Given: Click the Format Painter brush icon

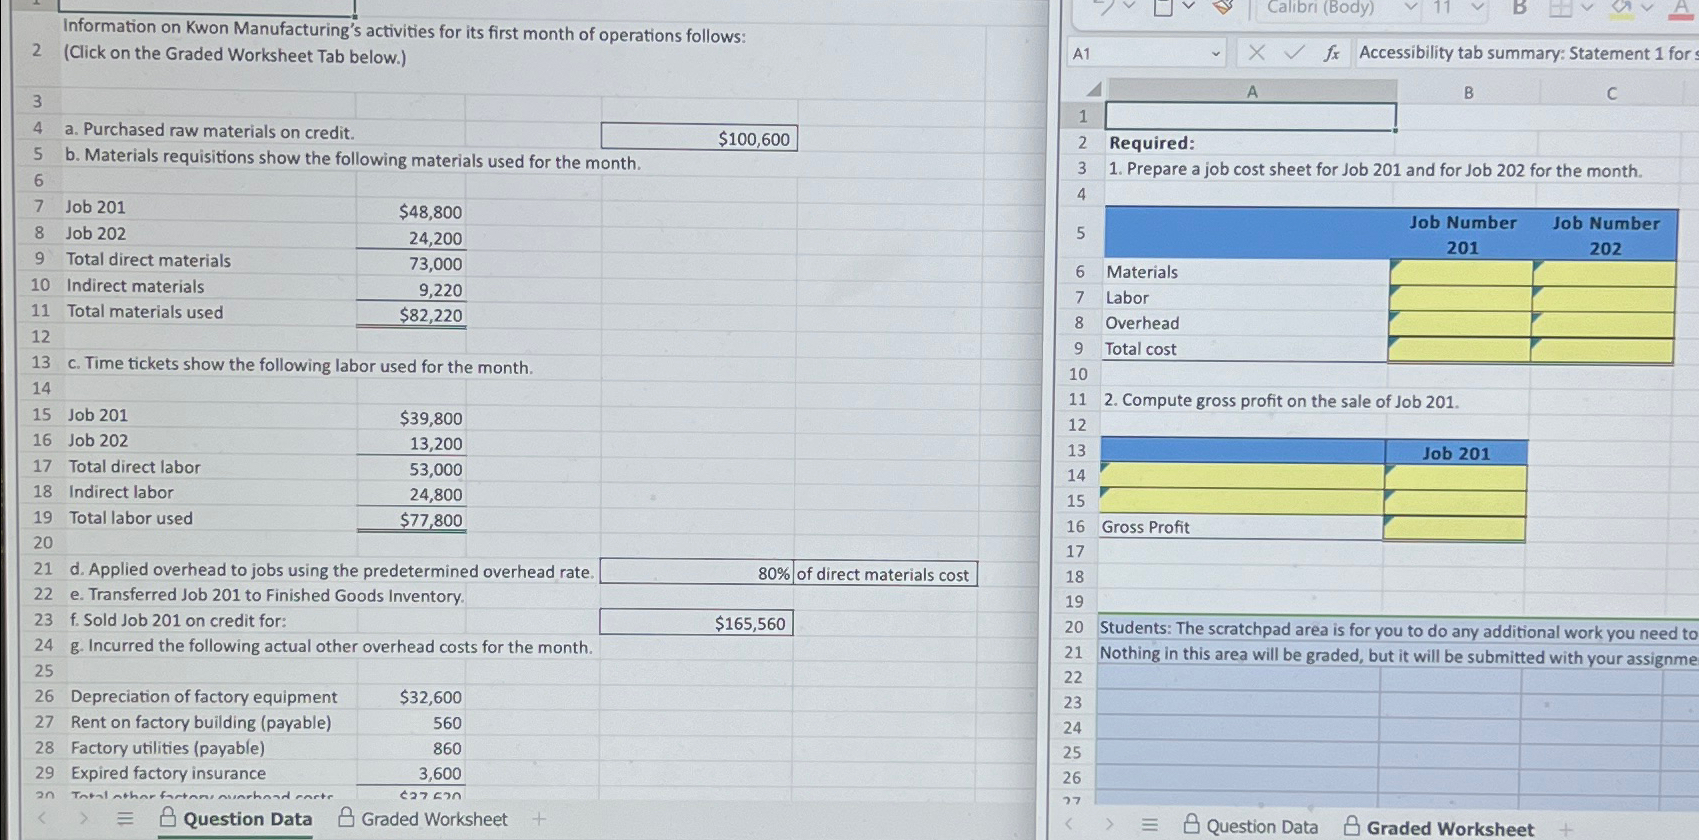Looking at the screenshot, I should (x=1222, y=6).
